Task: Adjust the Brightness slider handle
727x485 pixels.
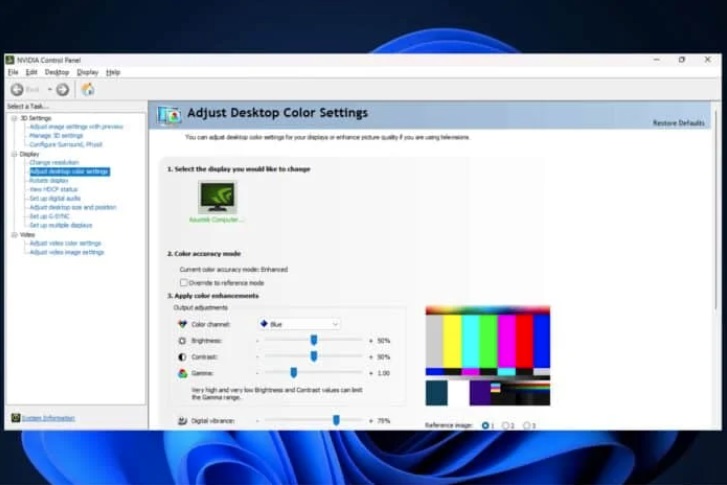Action: [x=314, y=340]
